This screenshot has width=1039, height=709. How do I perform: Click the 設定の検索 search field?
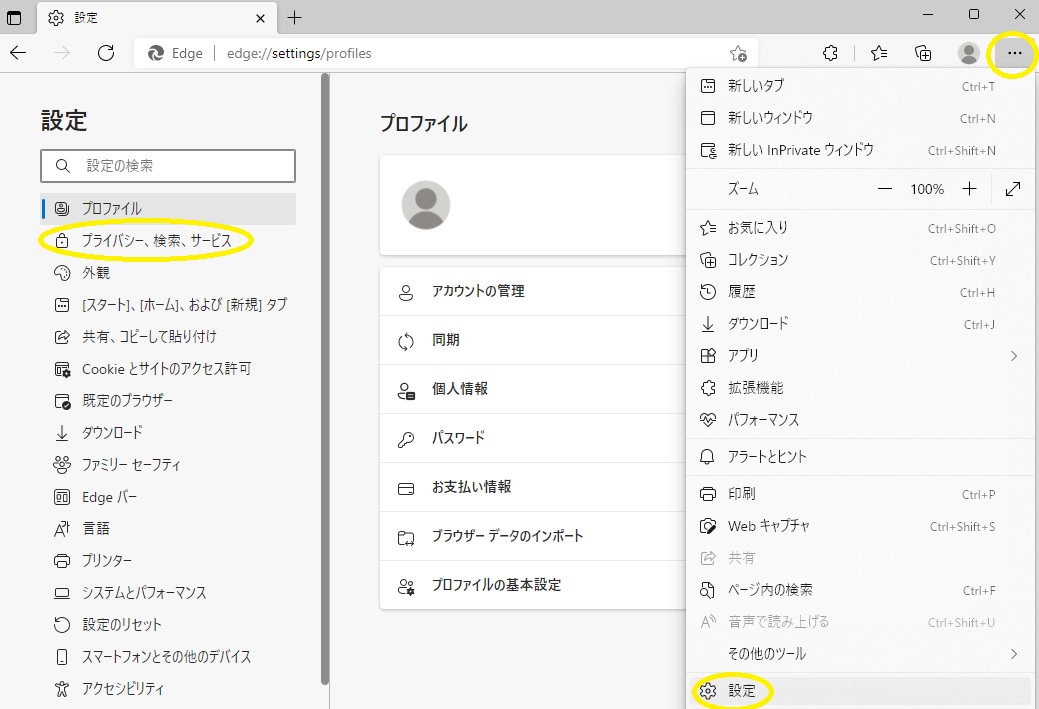tap(167, 166)
